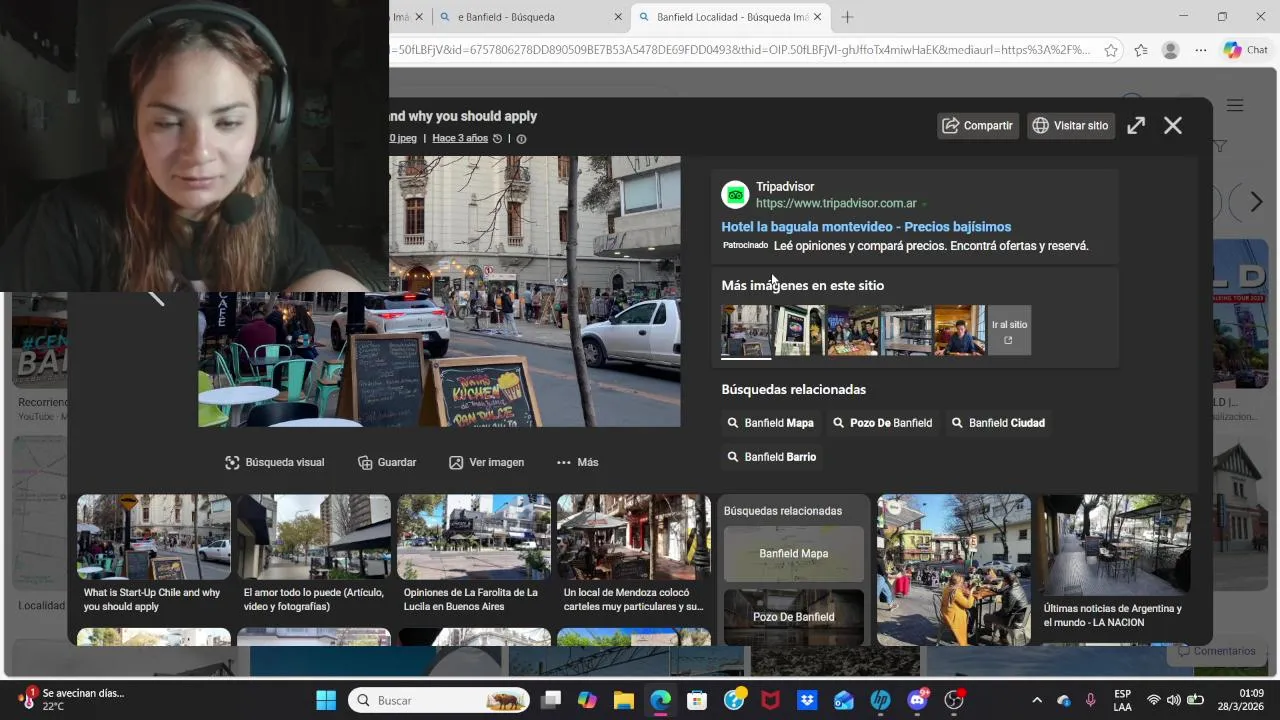1280x720 pixels.
Task: Click next arrow on Bing results carousel
Action: coord(1257,202)
